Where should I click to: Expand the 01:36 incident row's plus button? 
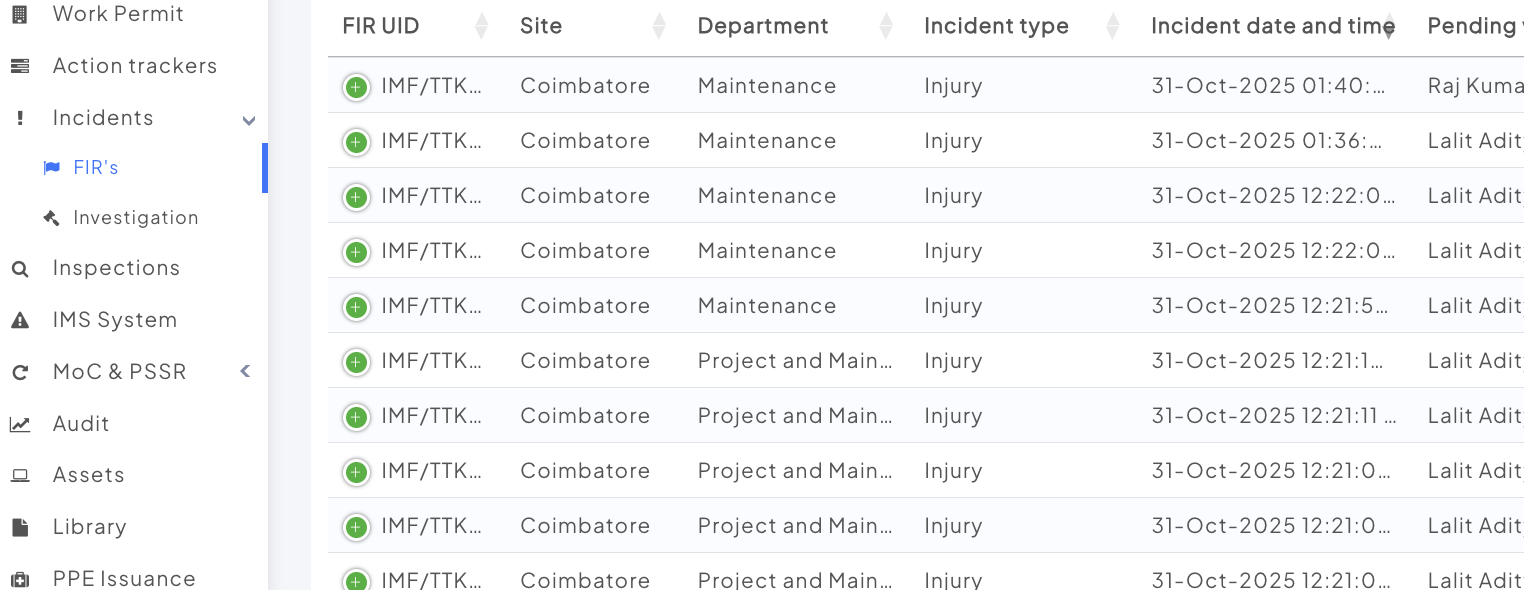[356, 142]
